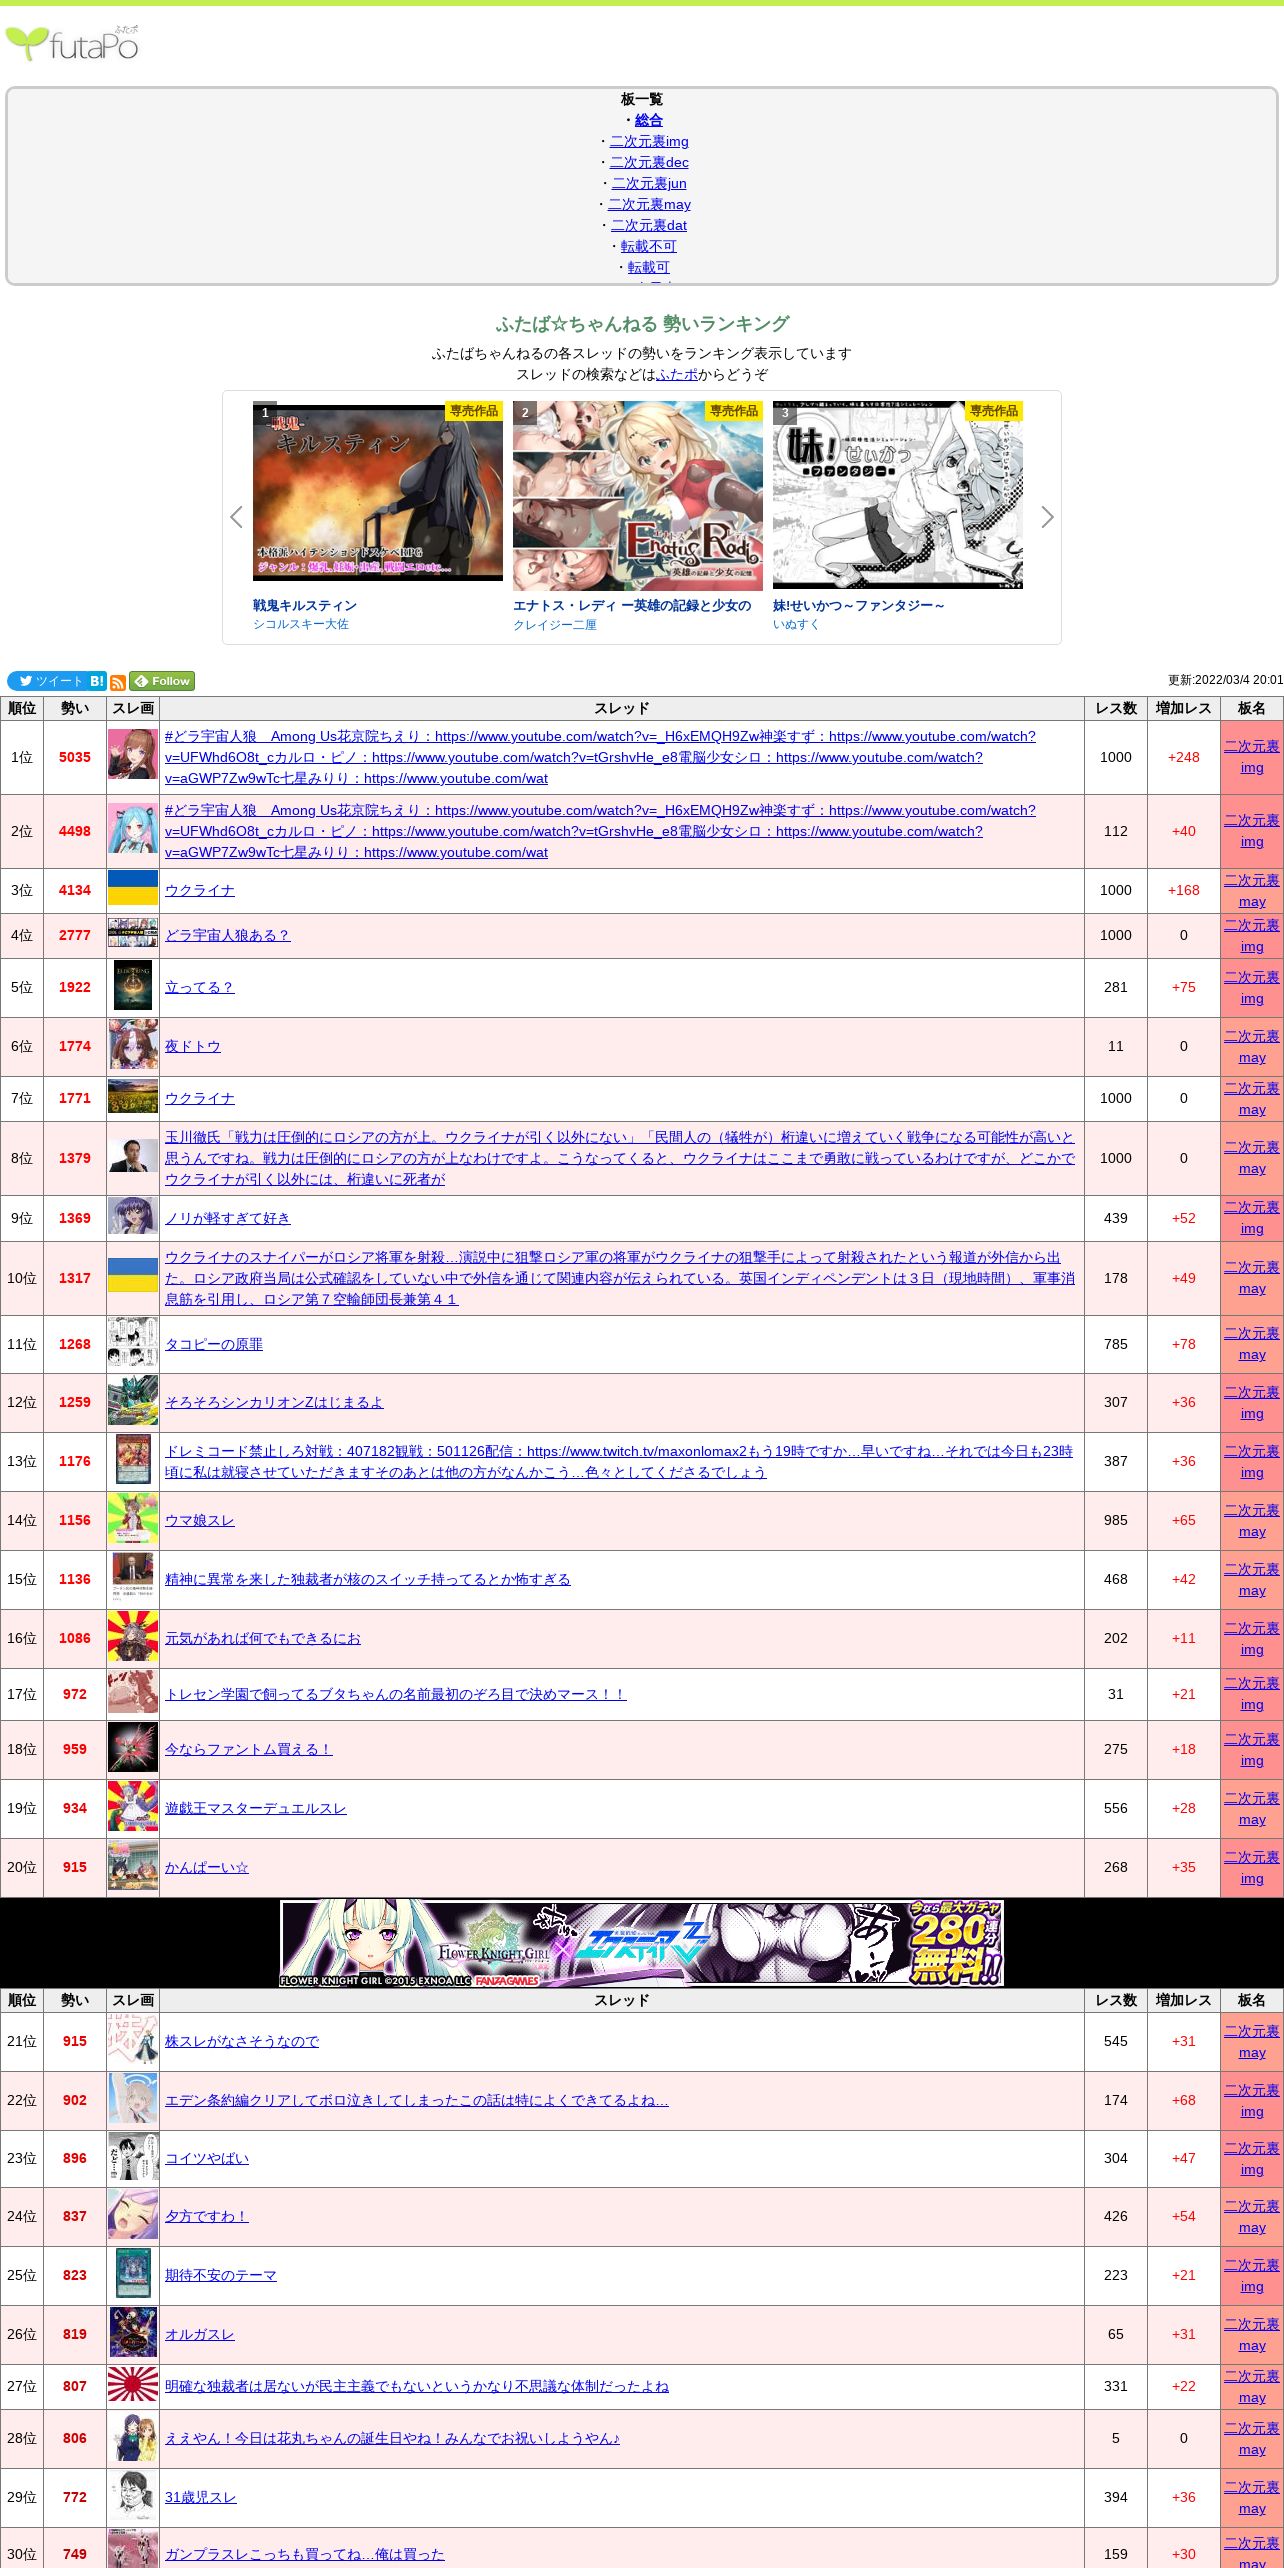Open 二次元裏dat board link

649,225
